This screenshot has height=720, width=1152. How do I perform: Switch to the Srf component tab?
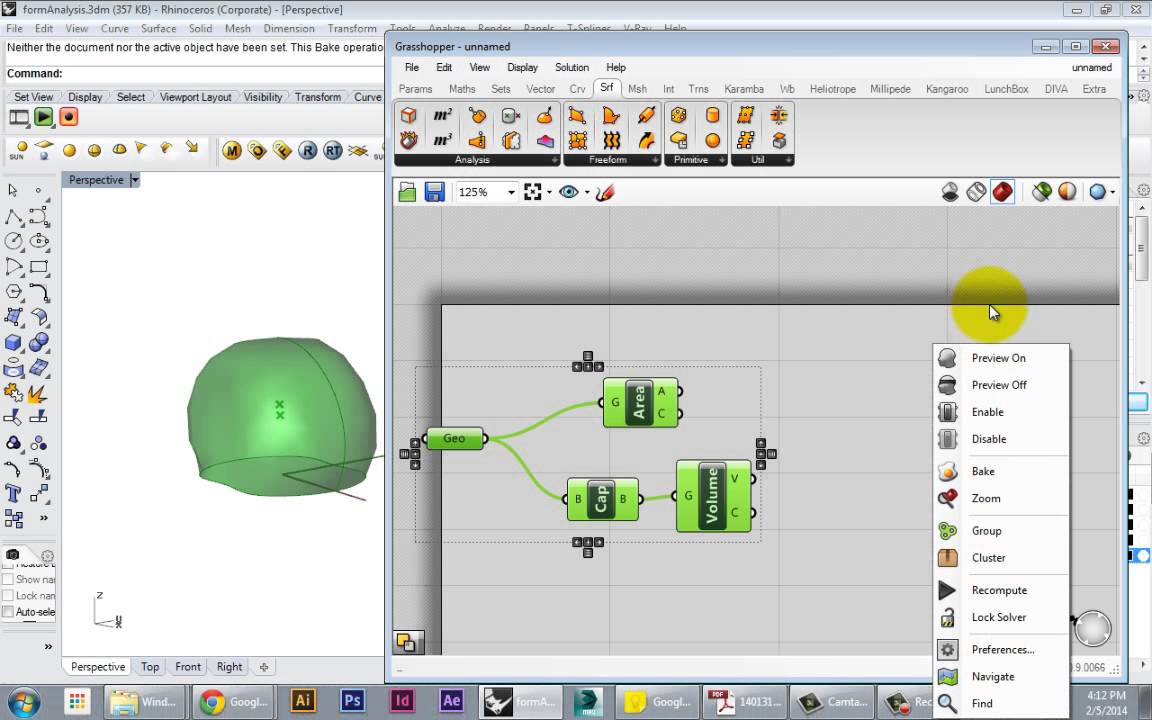point(606,87)
